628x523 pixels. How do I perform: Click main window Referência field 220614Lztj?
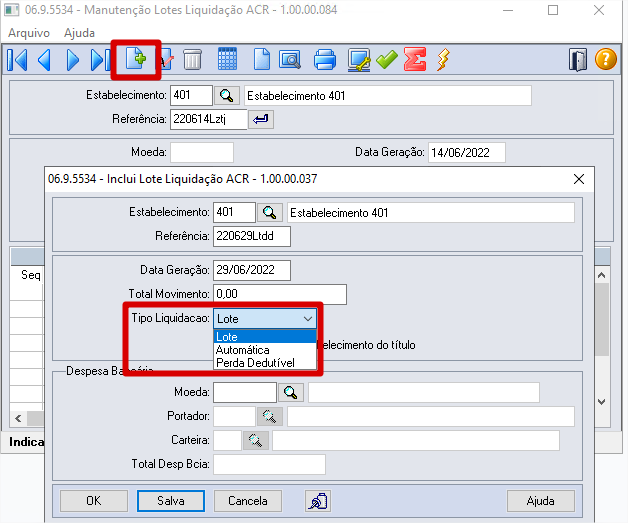(x=209, y=119)
